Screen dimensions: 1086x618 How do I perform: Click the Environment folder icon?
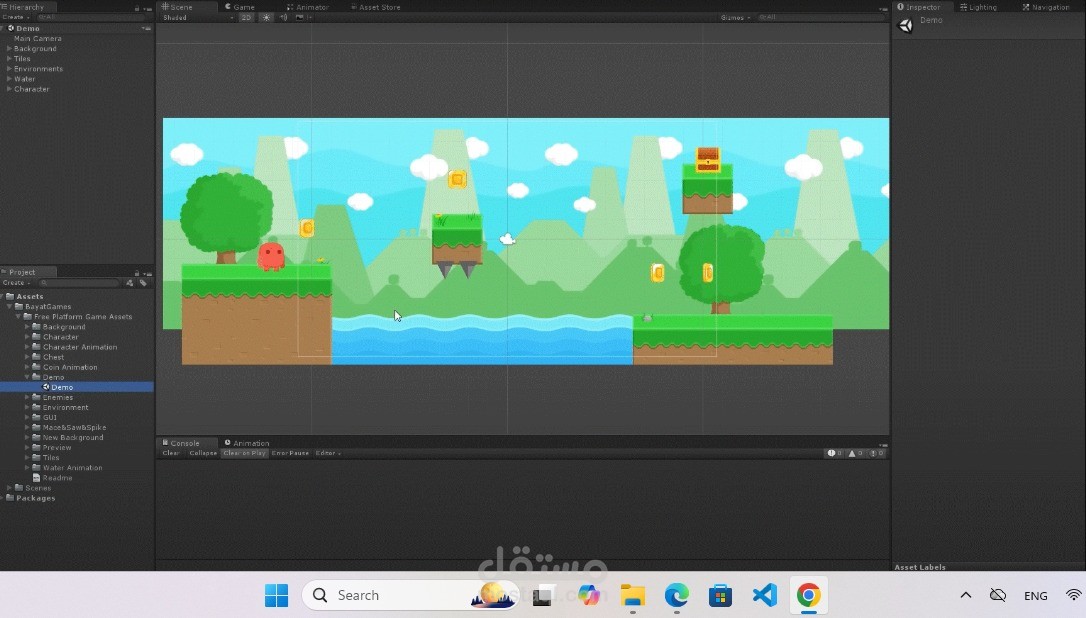(x=37, y=407)
